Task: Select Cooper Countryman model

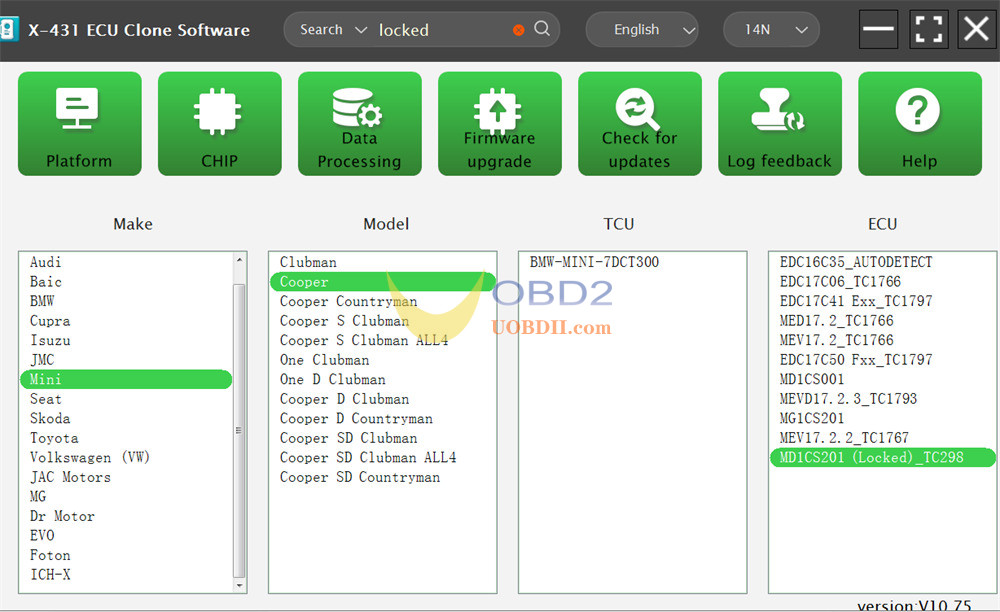Action: 383,301
